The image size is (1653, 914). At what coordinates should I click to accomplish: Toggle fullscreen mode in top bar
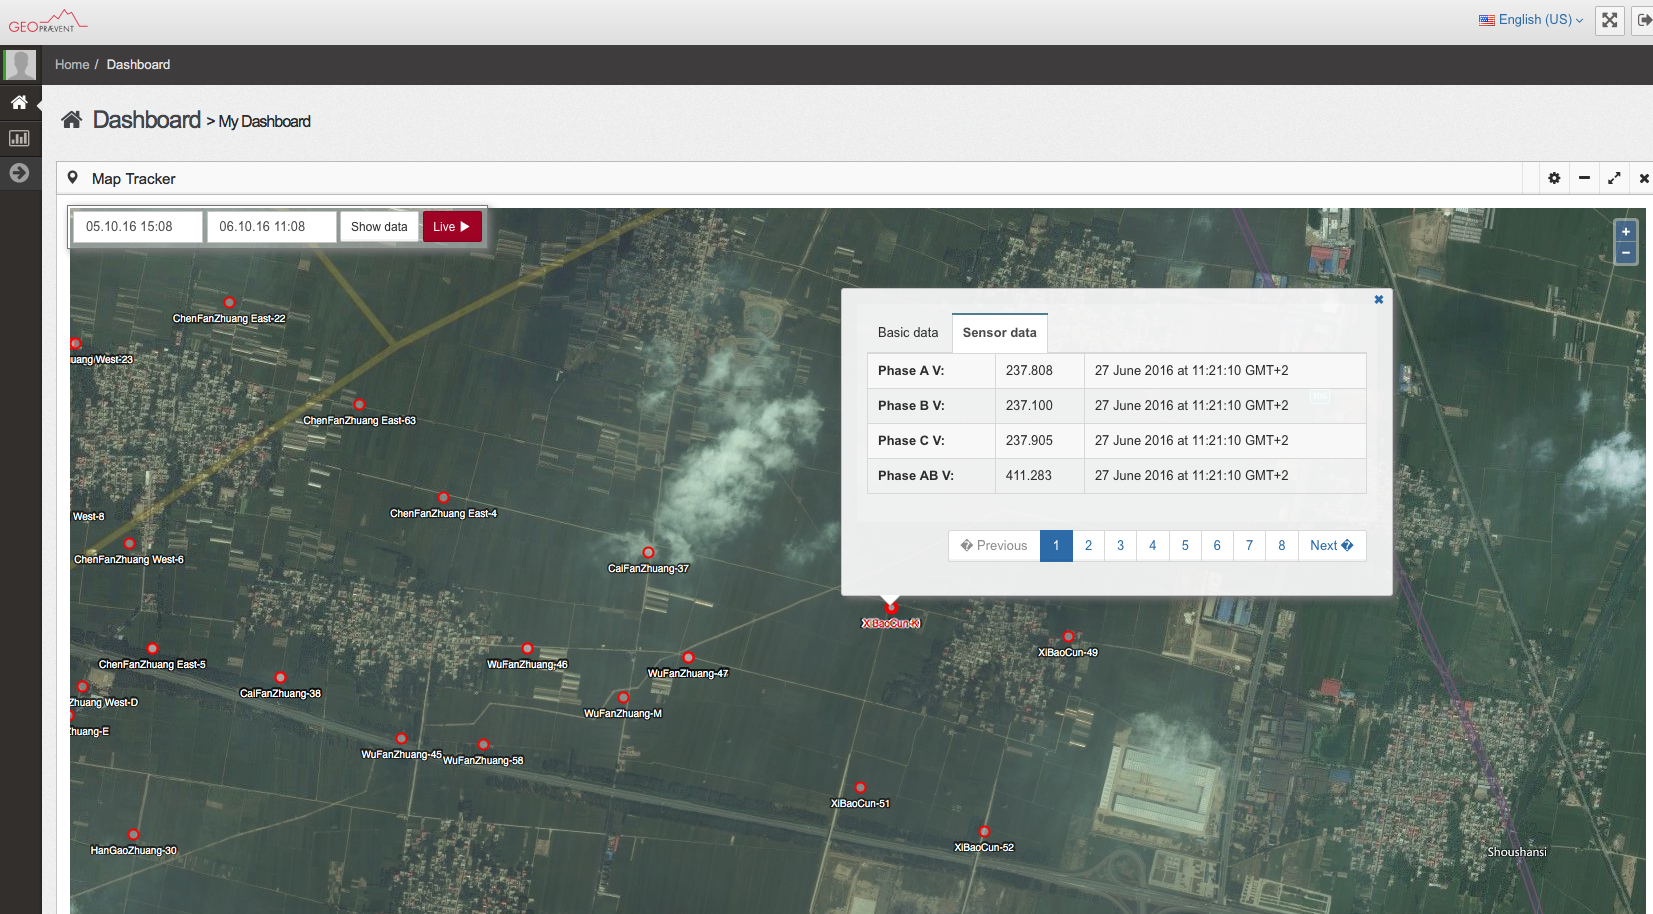point(1609,20)
